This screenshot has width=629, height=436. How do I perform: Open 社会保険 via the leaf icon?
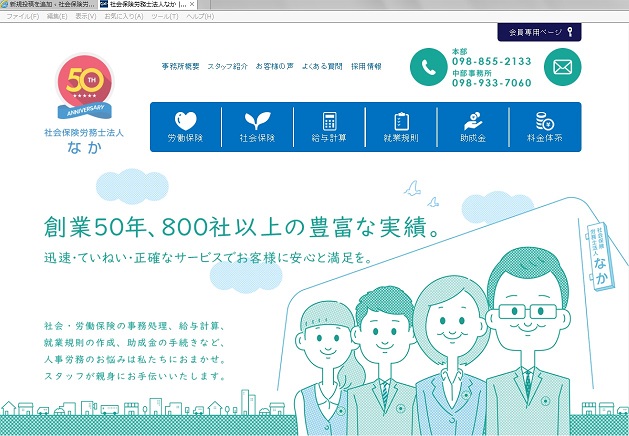[257, 120]
